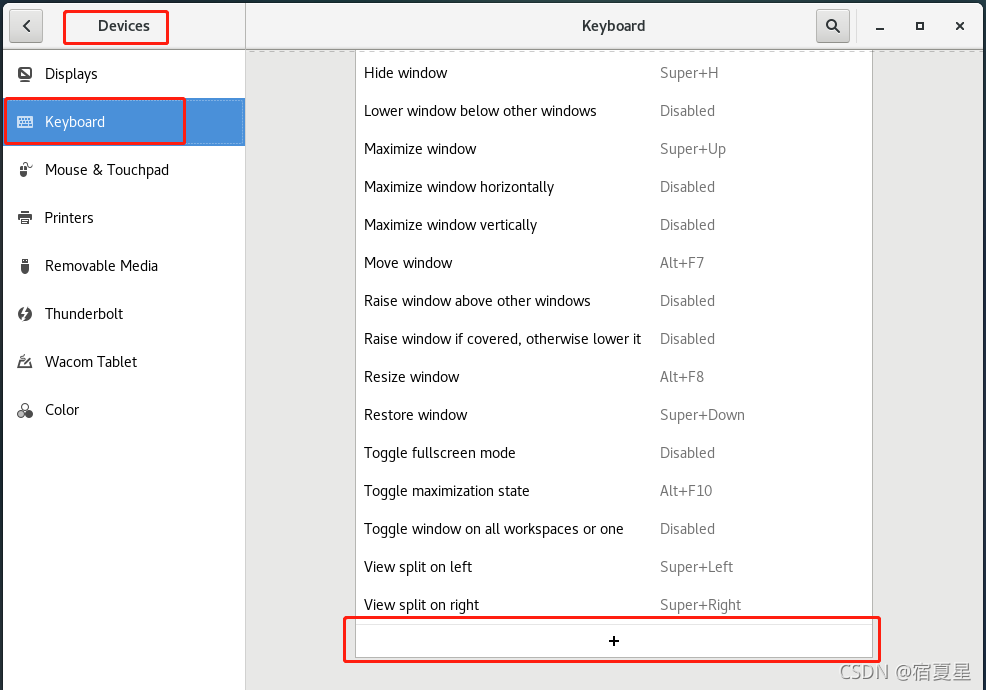Viewport: 986px width, 690px height.
Task: Edit Raise window above other windows
Action: (614, 301)
